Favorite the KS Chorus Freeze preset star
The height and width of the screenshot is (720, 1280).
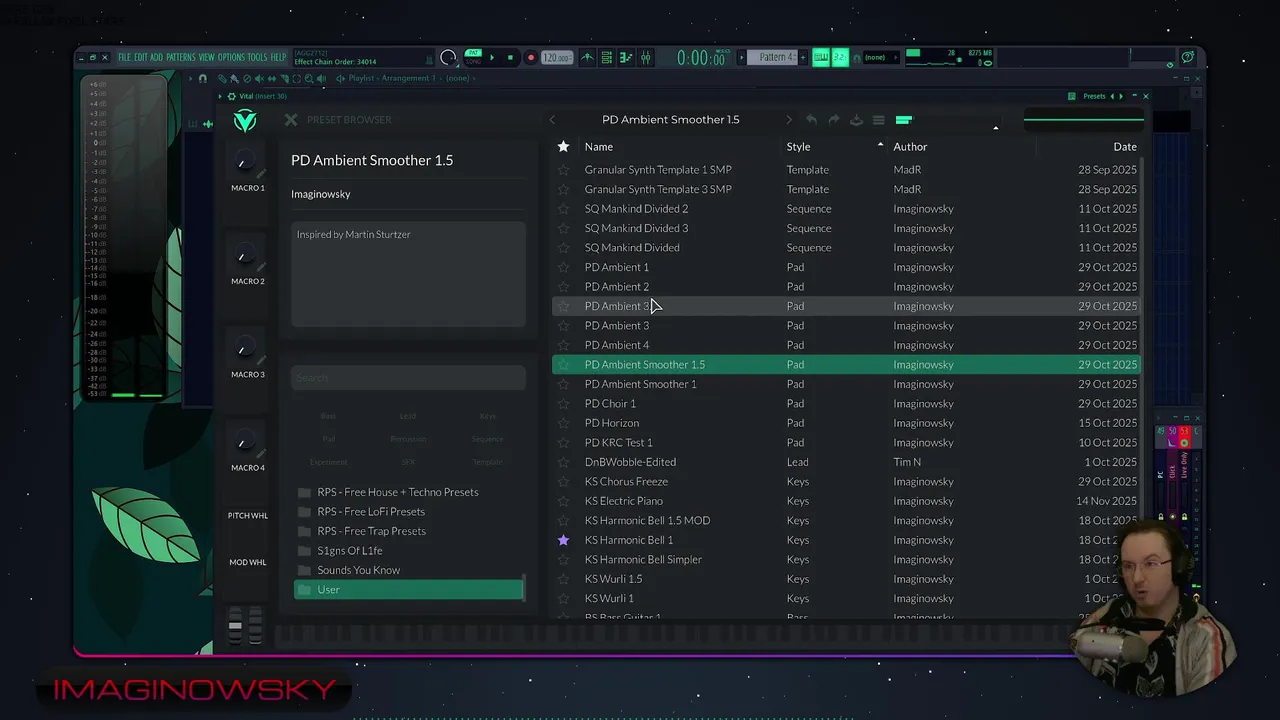(x=563, y=482)
